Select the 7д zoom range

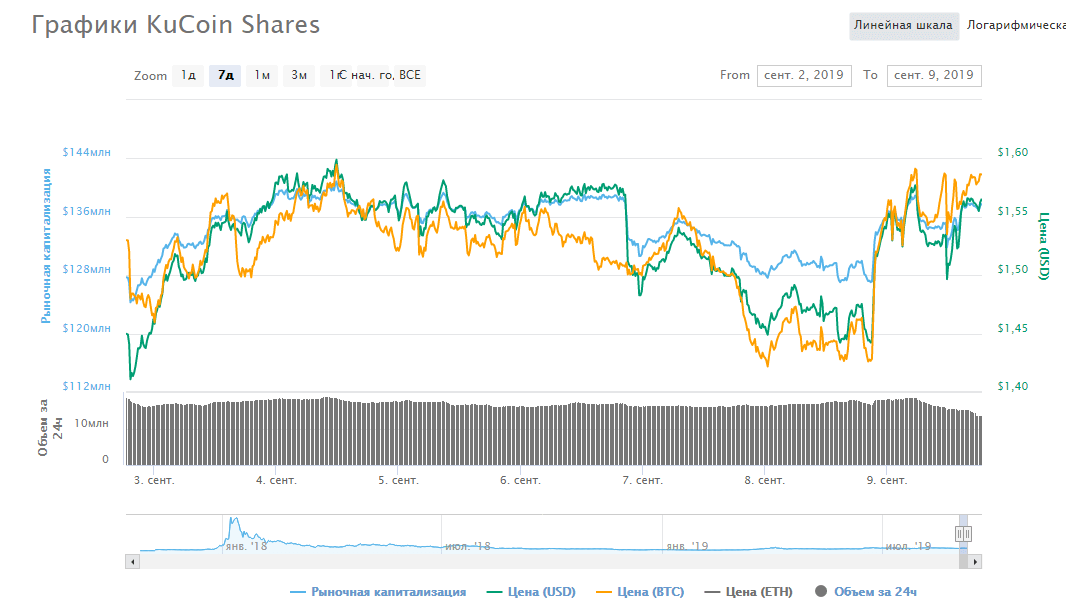226,75
